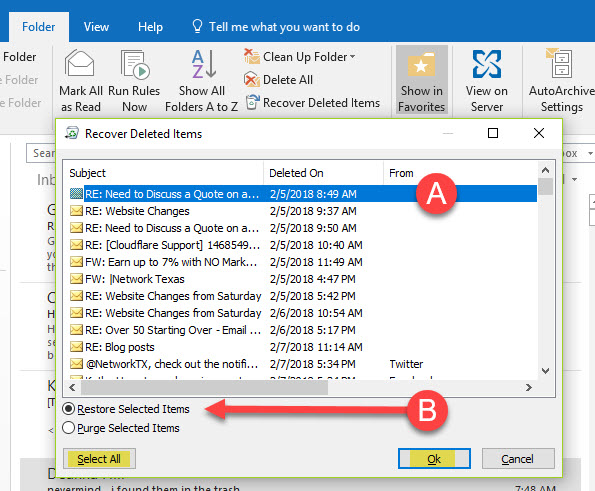The width and height of the screenshot is (595, 491).
Task: Select Restore Selected Items radio option
Action: coord(68,409)
